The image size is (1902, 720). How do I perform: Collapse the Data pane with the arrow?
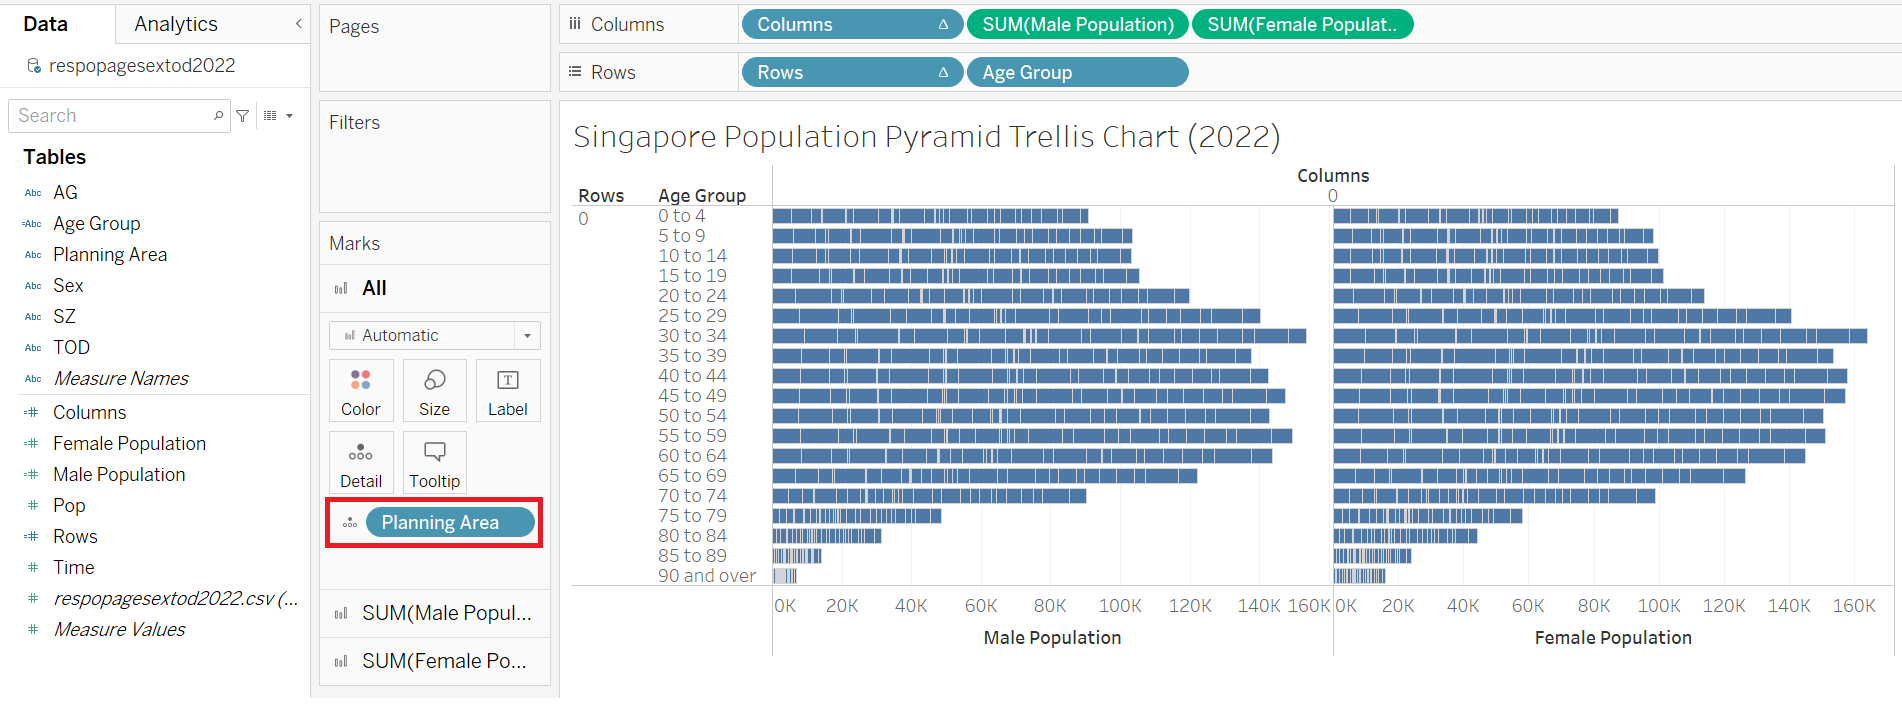(x=298, y=24)
